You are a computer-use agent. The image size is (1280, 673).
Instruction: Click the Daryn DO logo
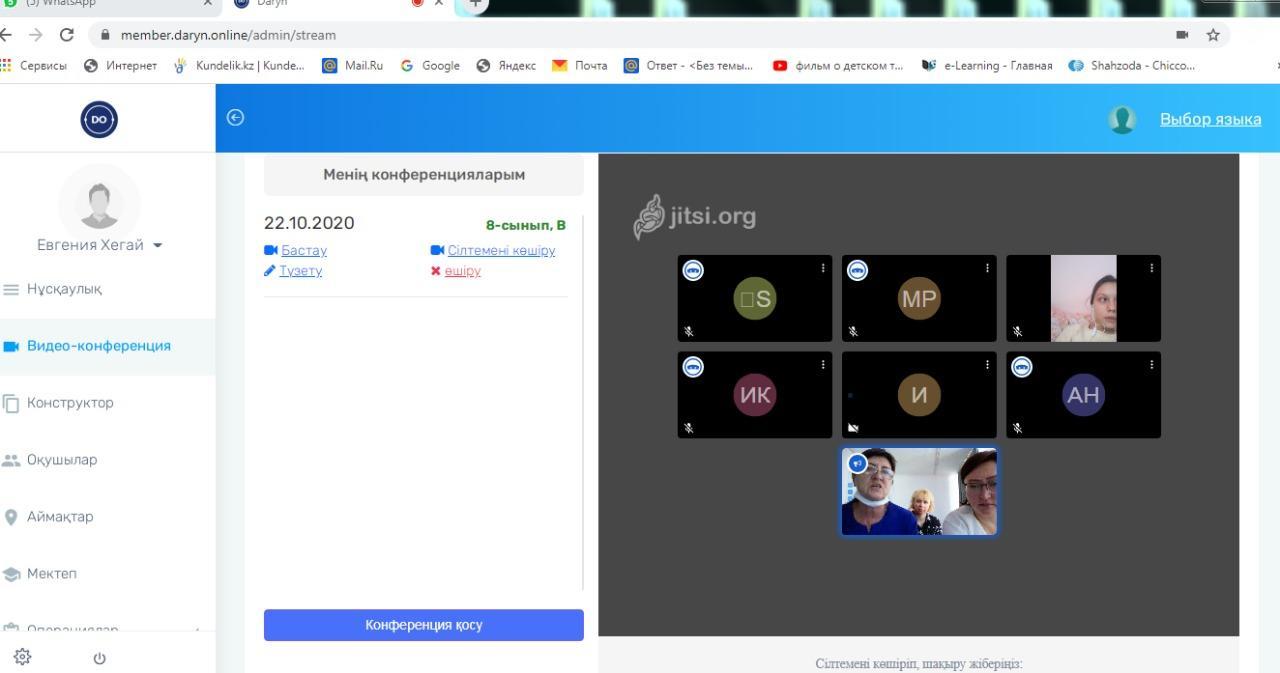[99, 119]
